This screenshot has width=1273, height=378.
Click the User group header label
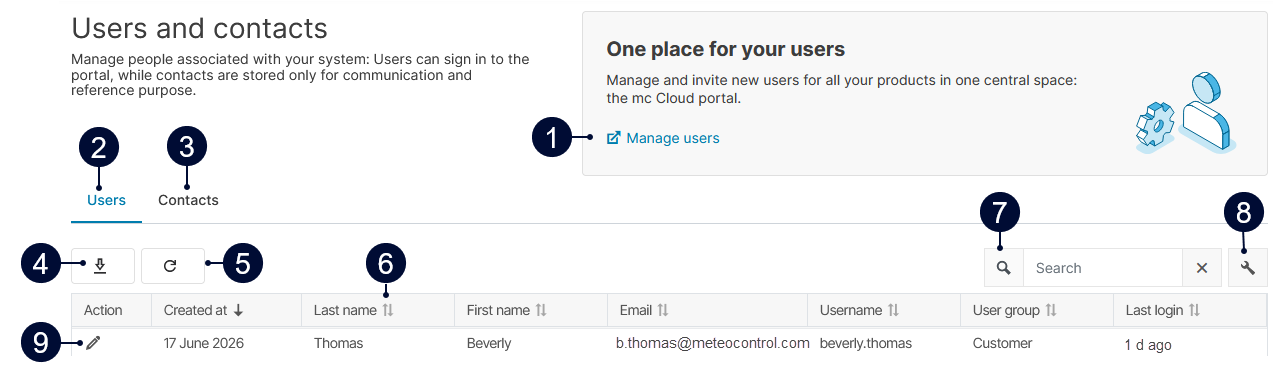click(1006, 311)
